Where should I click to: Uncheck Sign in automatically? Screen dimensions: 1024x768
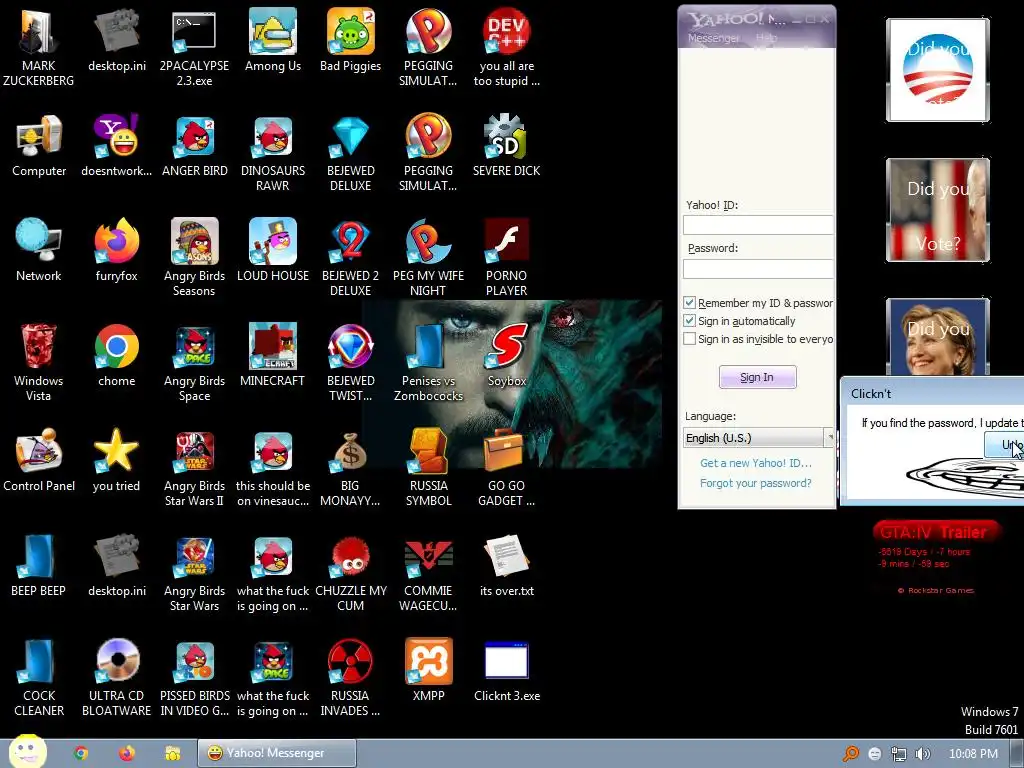click(x=690, y=321)
